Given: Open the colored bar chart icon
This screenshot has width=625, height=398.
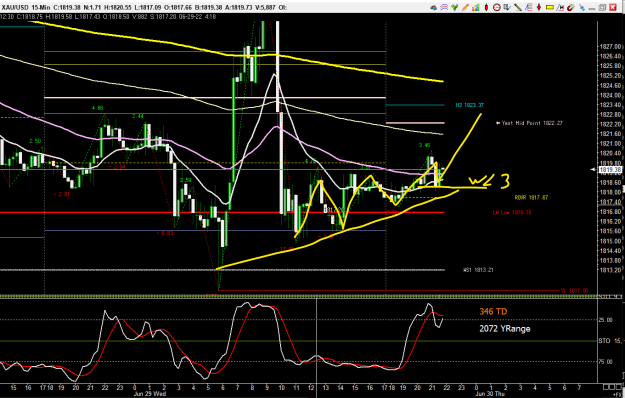Looking at the screenshot, I should click(x=476, y=7).
